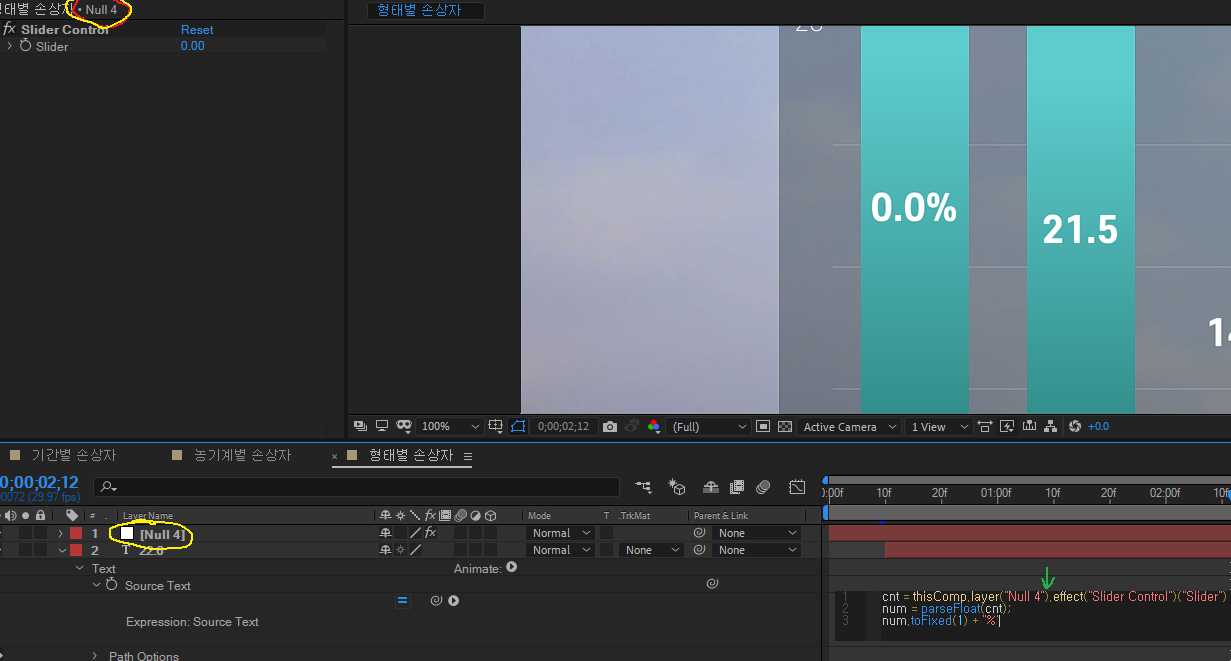Click Null 4 parent pick whip icon
1231x661 pixels.
pos(700,534)
